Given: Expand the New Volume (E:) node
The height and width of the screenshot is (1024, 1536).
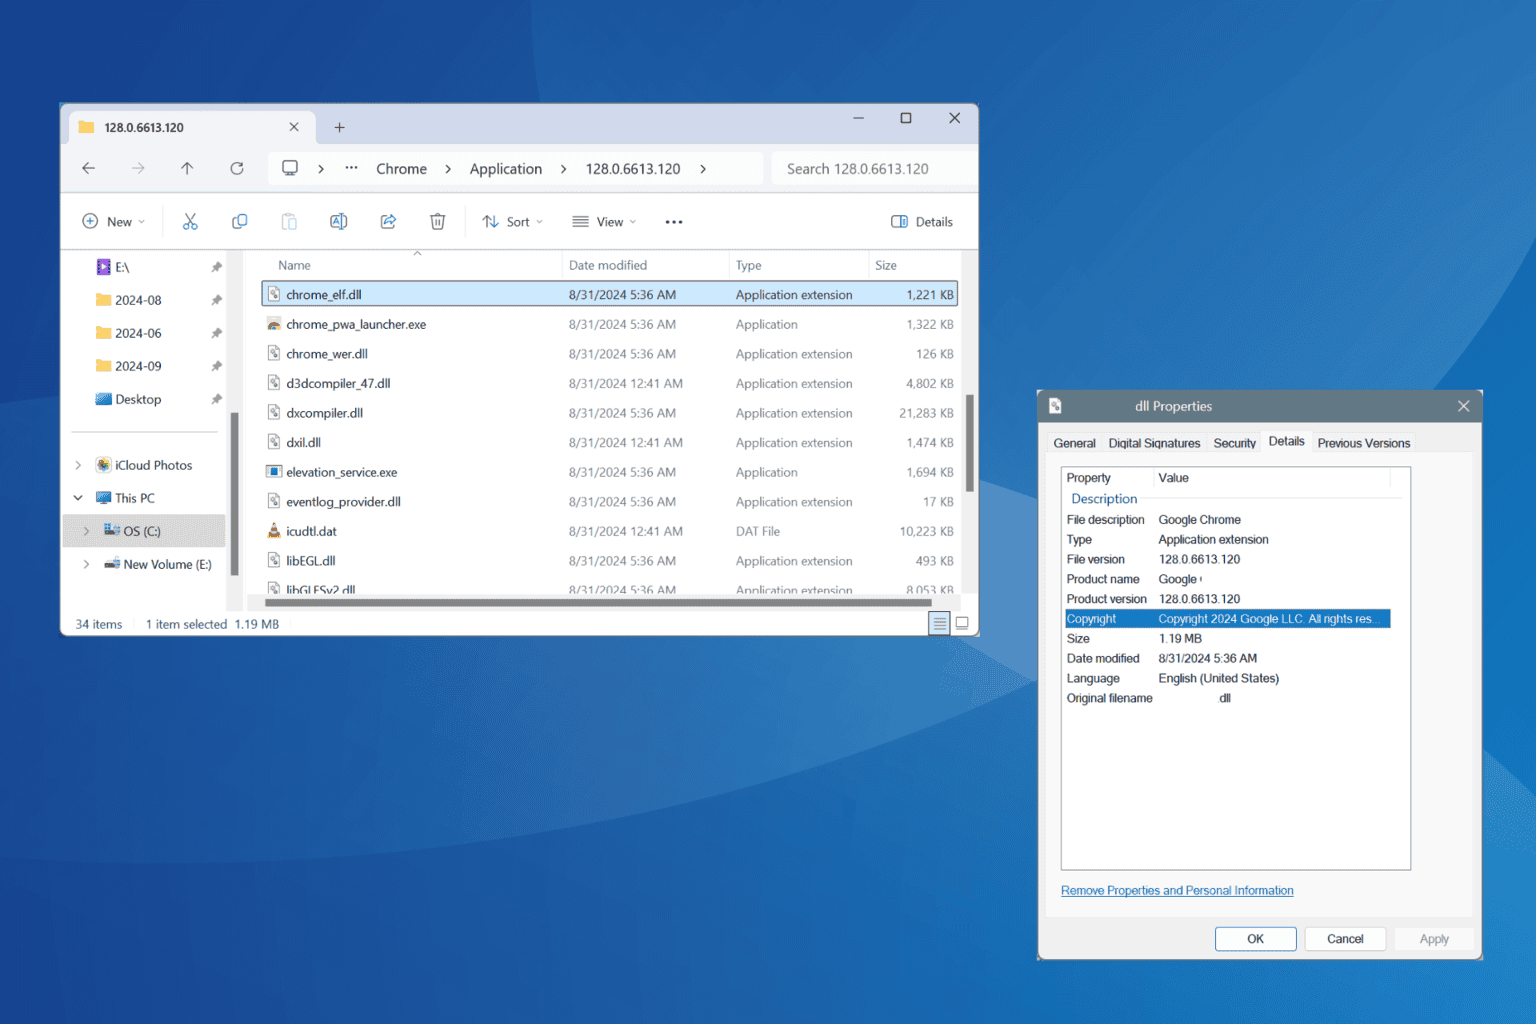Looking at the screenshot, I should click(x=86, y=564).
